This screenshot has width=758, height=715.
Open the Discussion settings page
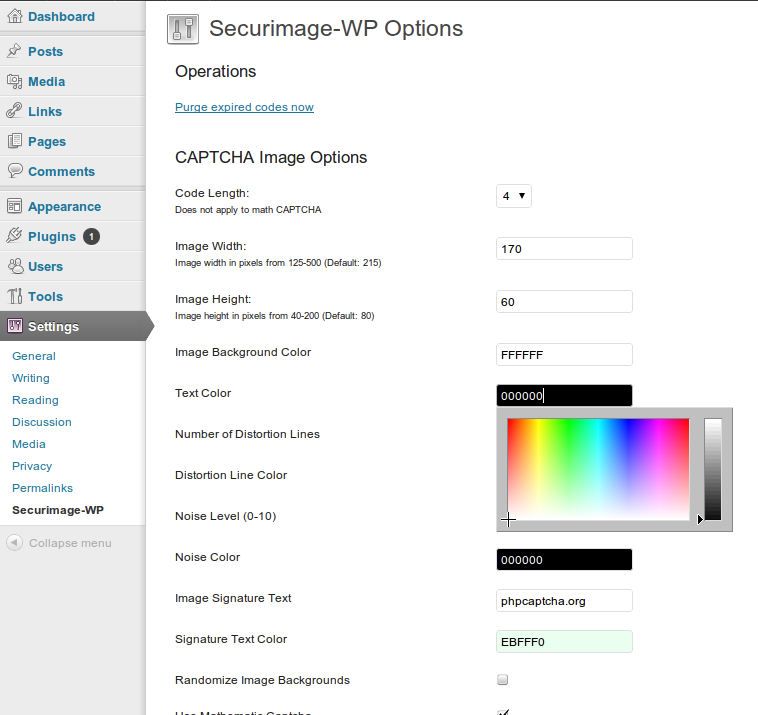[x=42, y=422]
